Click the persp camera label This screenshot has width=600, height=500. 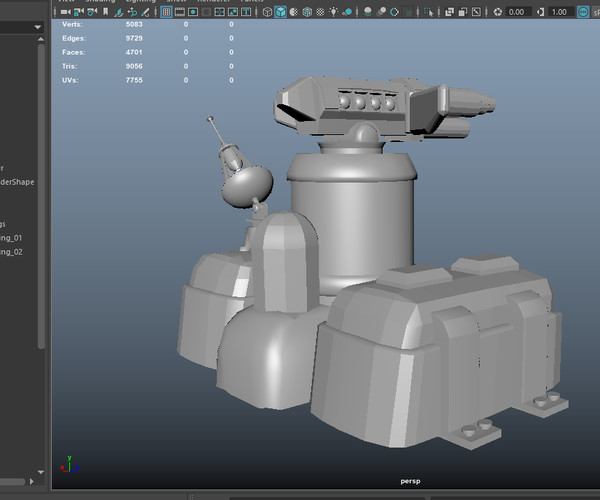coord(408,481)
